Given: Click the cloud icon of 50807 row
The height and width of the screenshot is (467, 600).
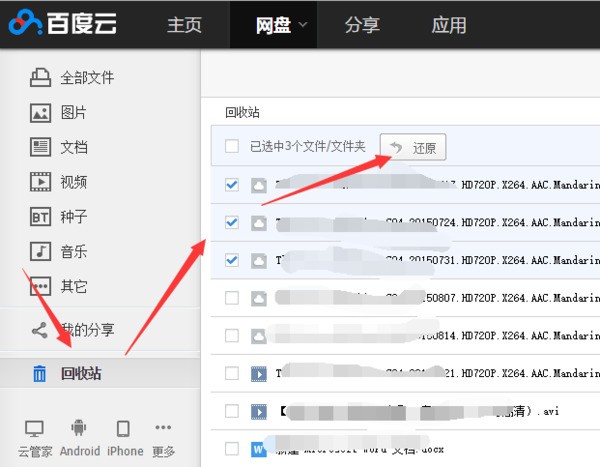Looking at the screenshot, I should 259,299.
